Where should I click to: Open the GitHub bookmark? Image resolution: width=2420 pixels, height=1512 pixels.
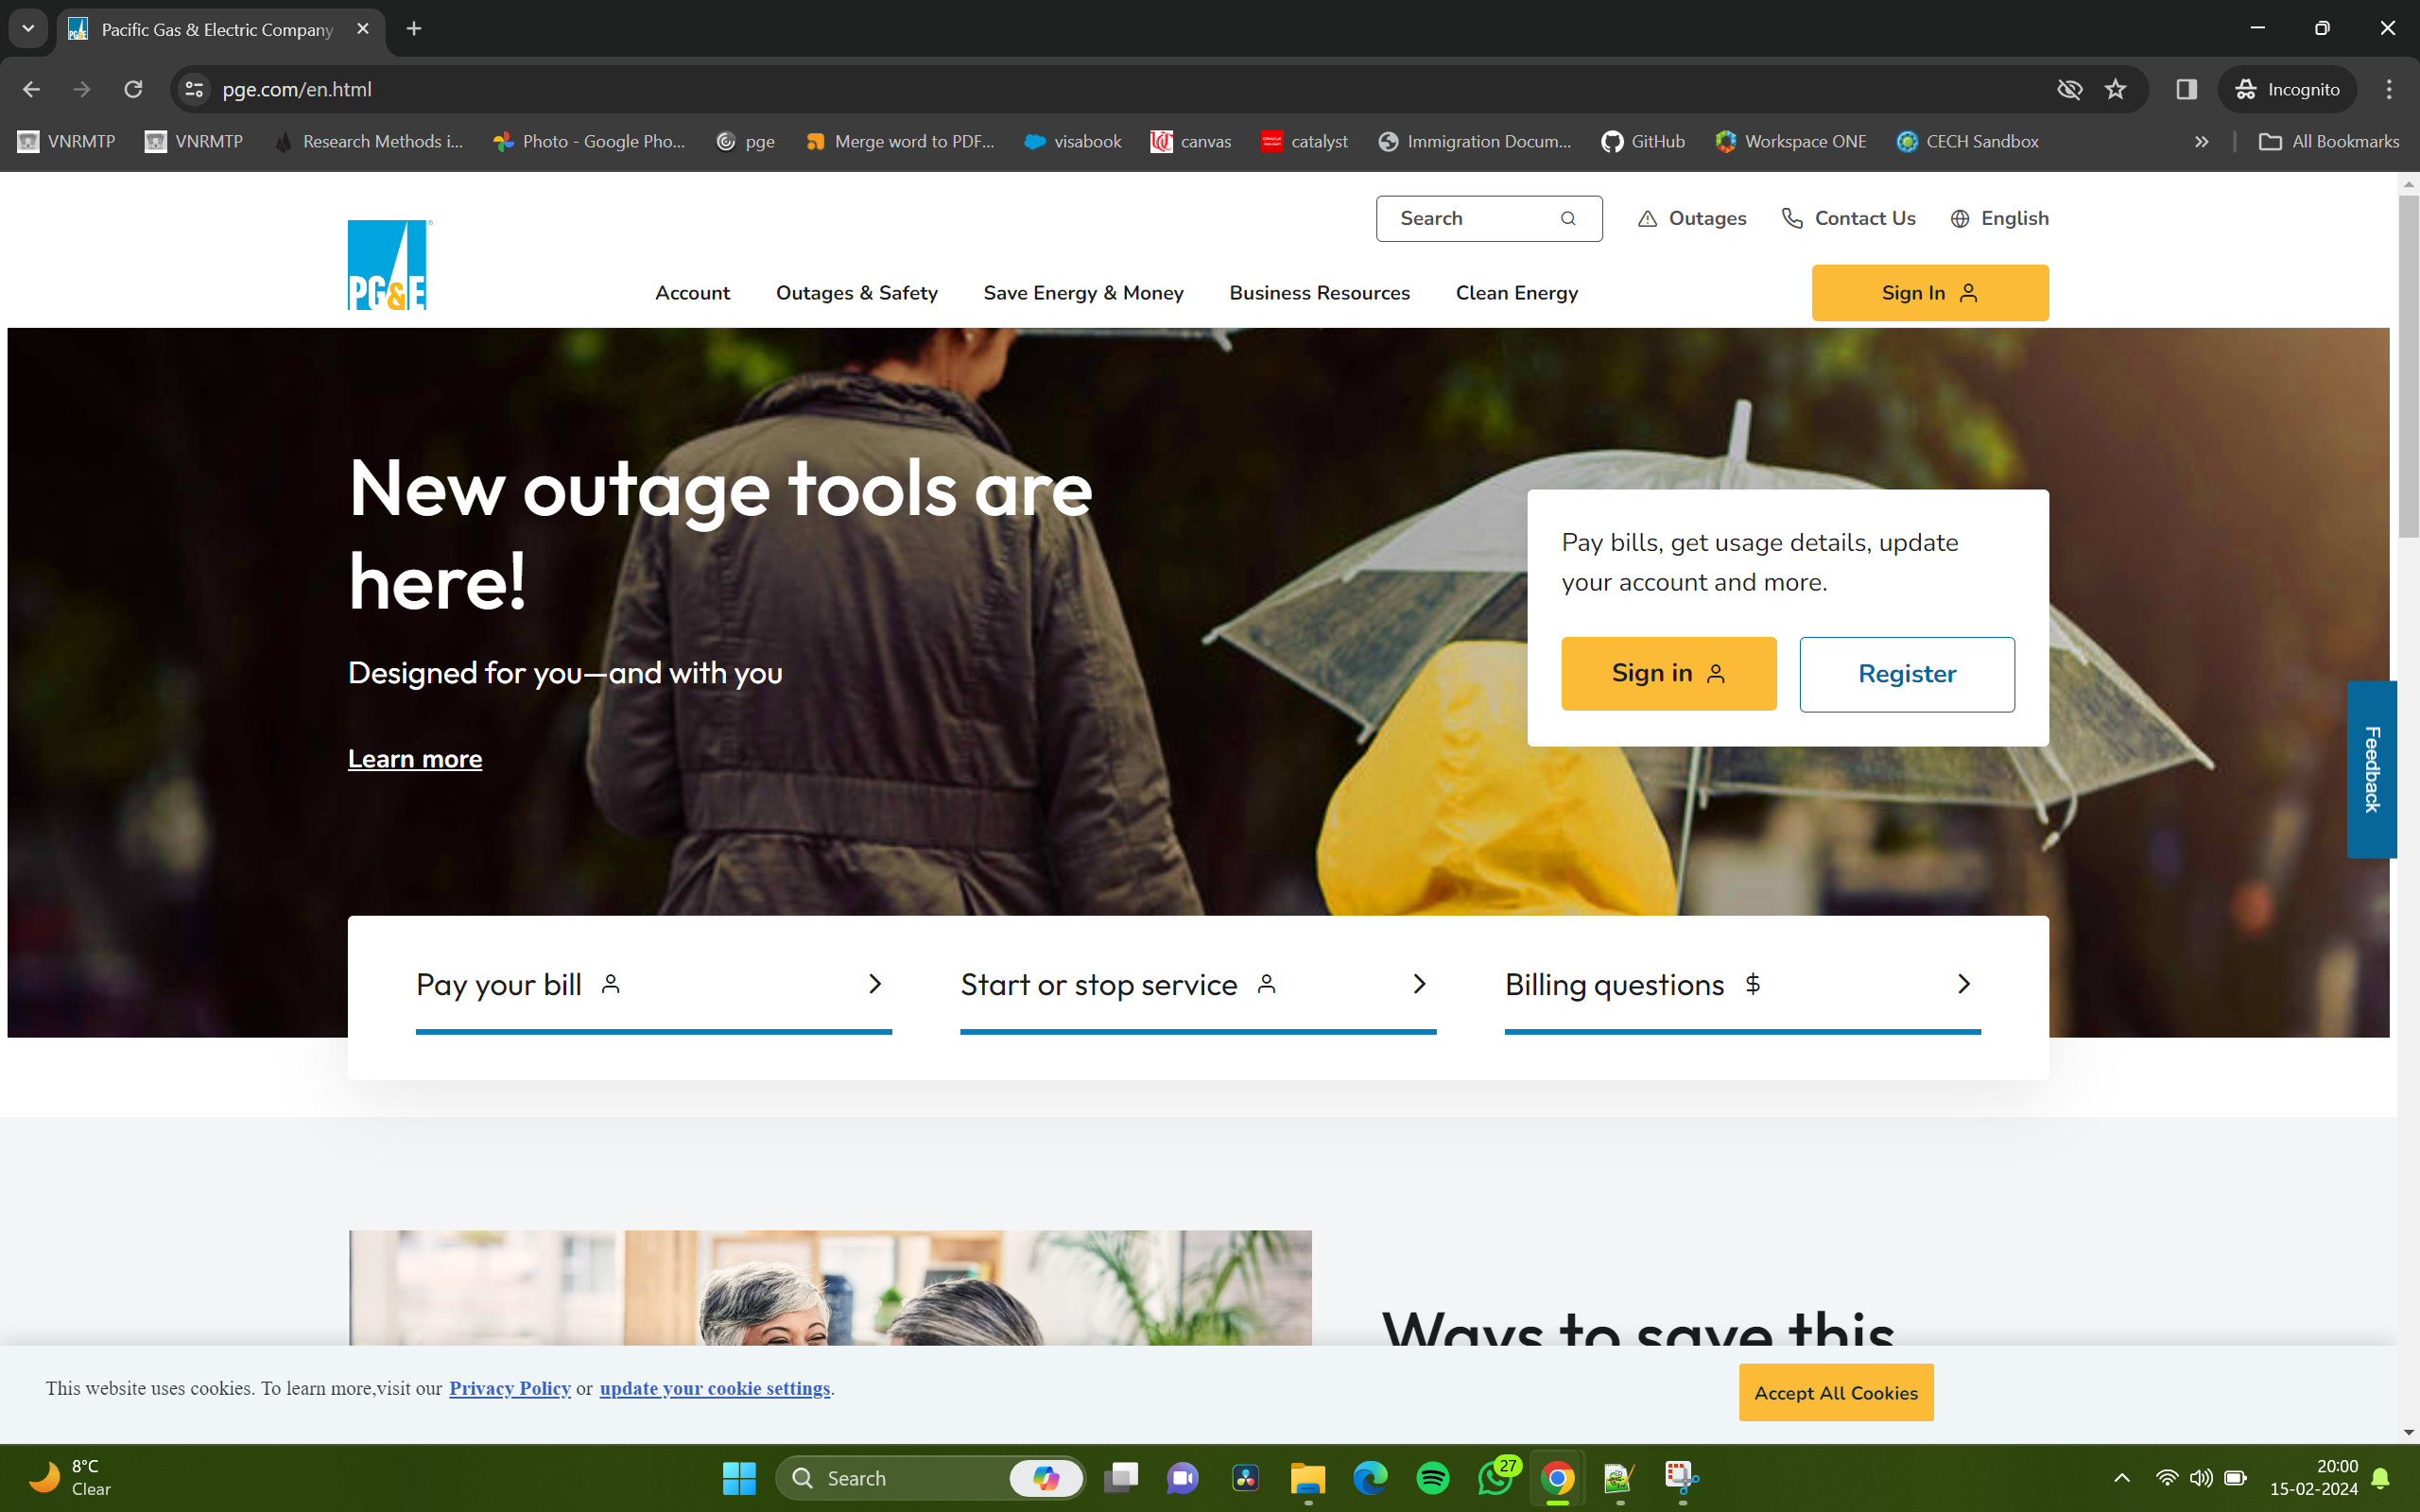1643,142
